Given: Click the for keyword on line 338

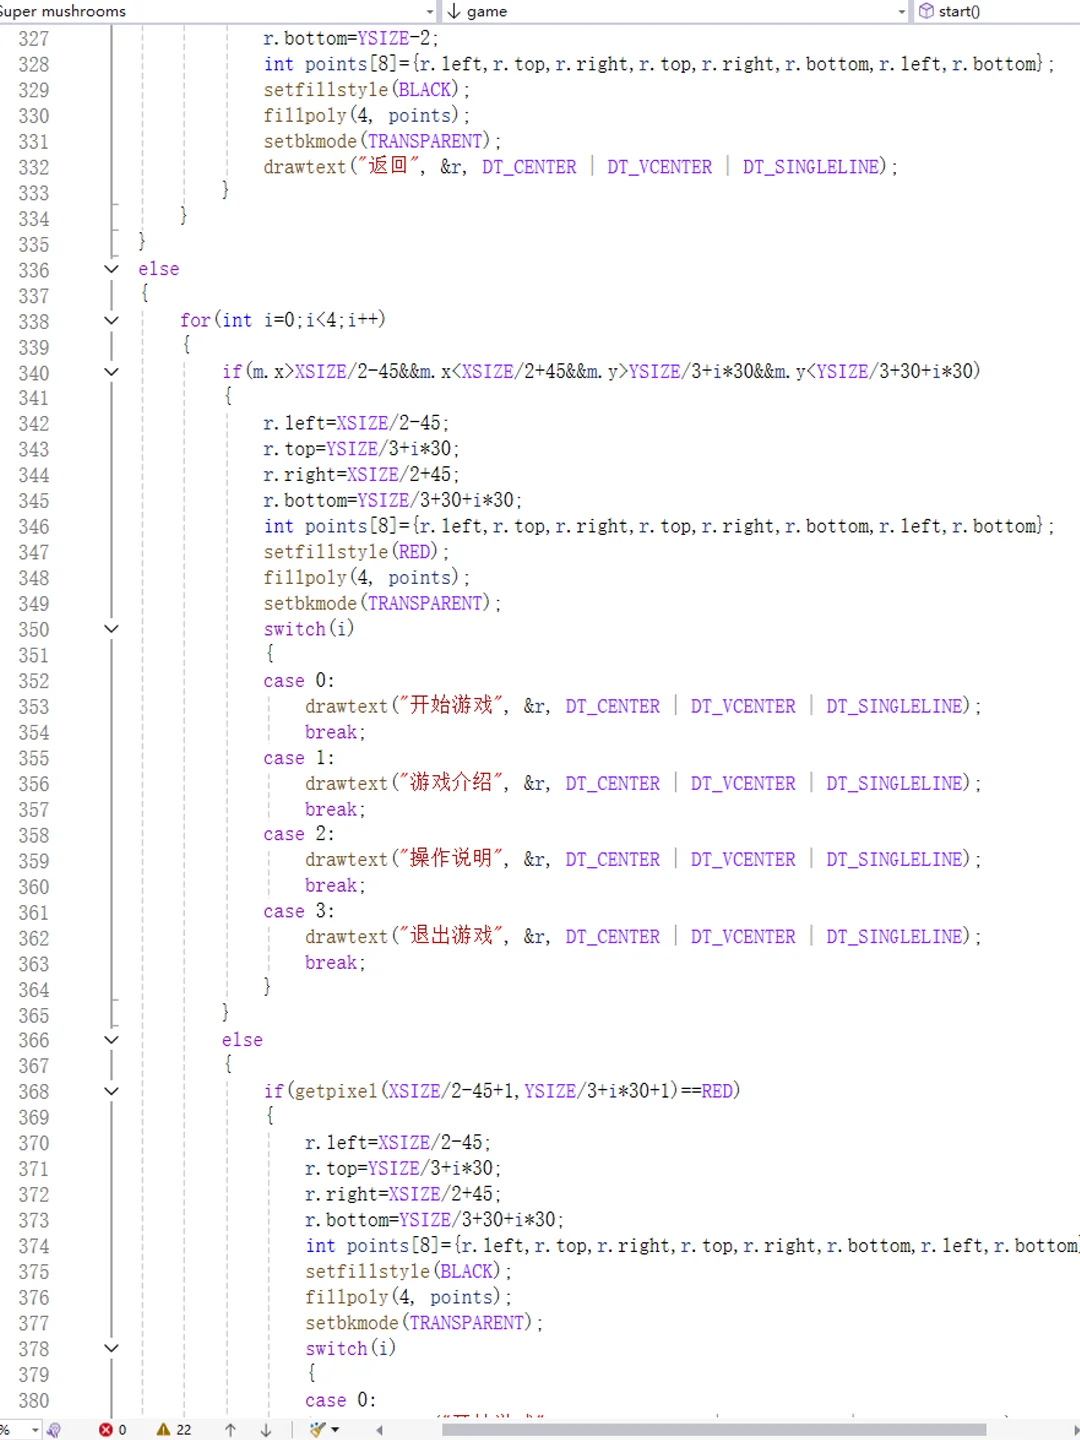Looking at the screenshot, I should pos(195,320).
